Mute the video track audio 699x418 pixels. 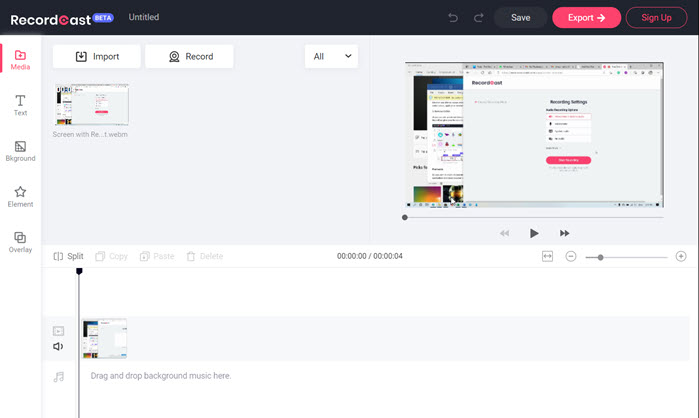tap(58, 346)
